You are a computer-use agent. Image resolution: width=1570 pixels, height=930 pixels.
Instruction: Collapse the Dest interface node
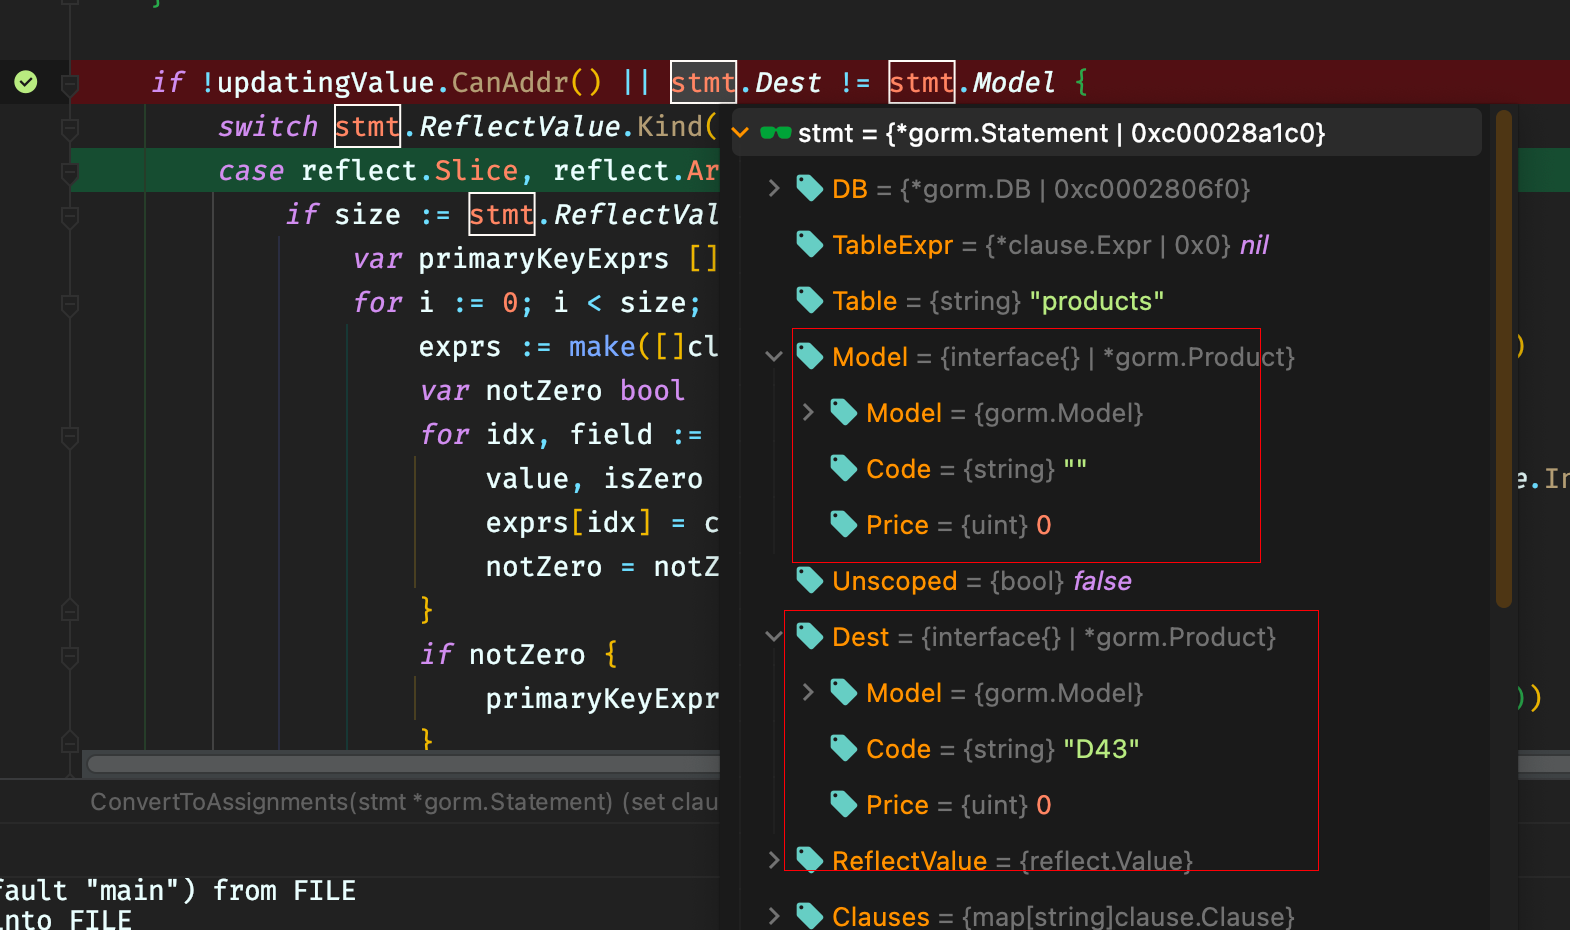(x=773, y=636)
